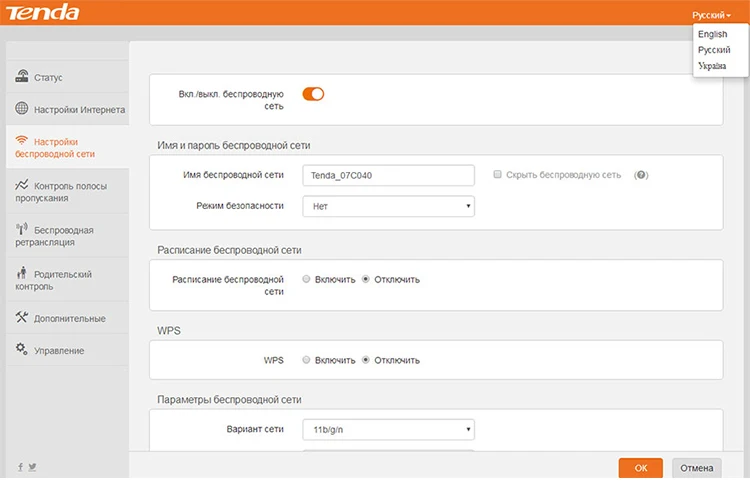The height and width of the screenshot is (482, 750).
Task: Open Дополнительные section
Action: tap(67, 318)
